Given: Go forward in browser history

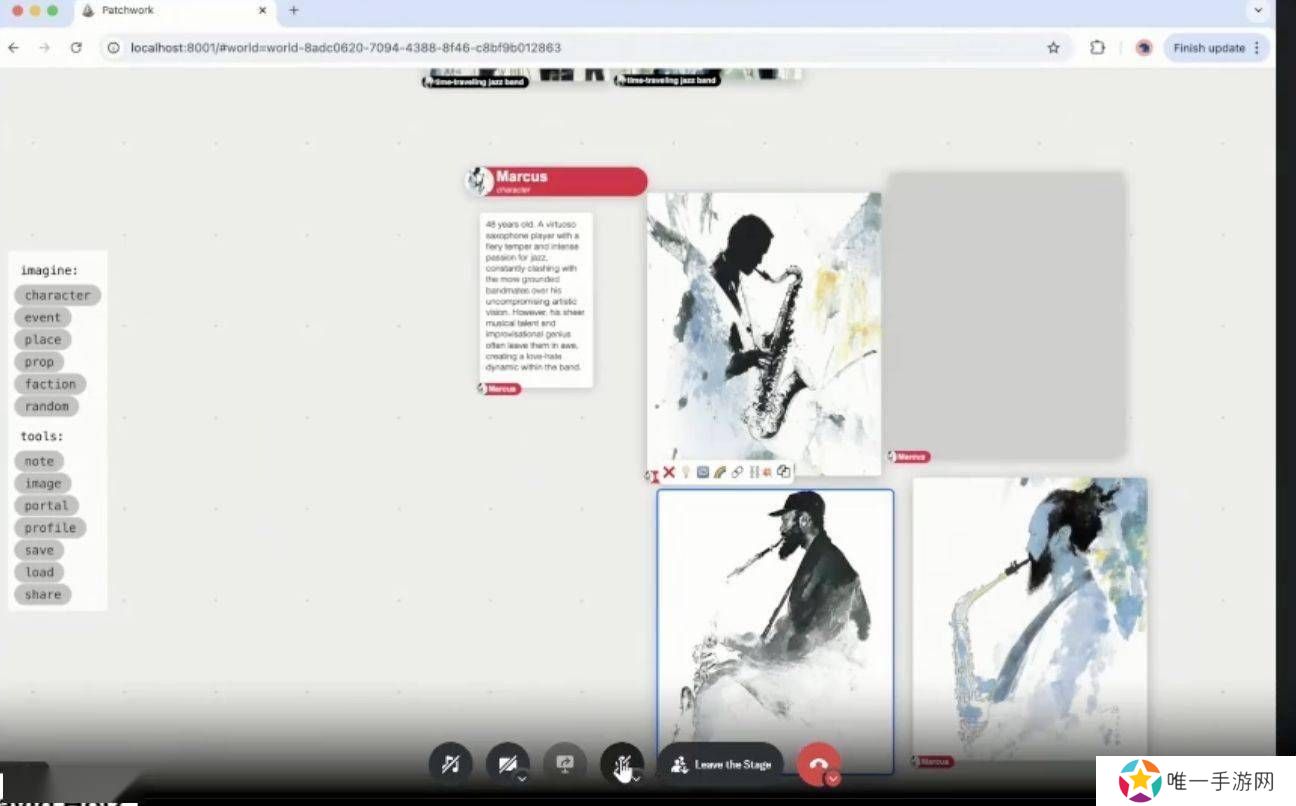Looking at the screenshot, I should (x=44, y=47).
